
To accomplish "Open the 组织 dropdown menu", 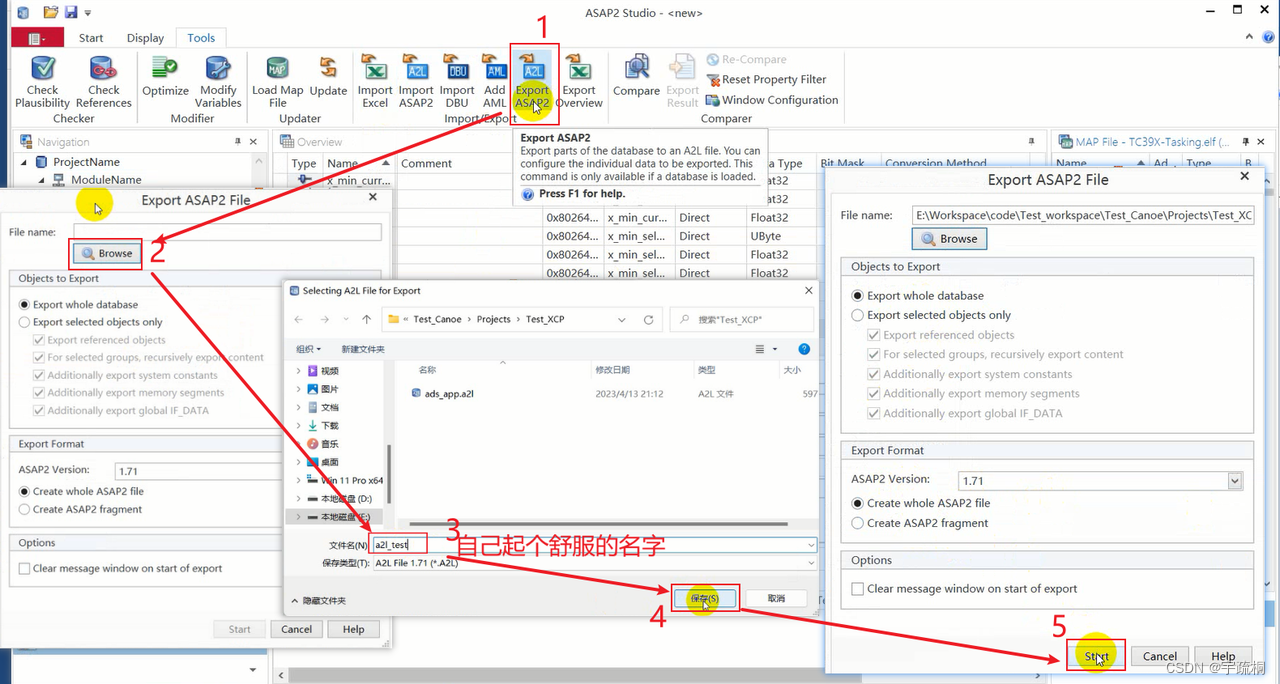I will (x=308, y=349).
